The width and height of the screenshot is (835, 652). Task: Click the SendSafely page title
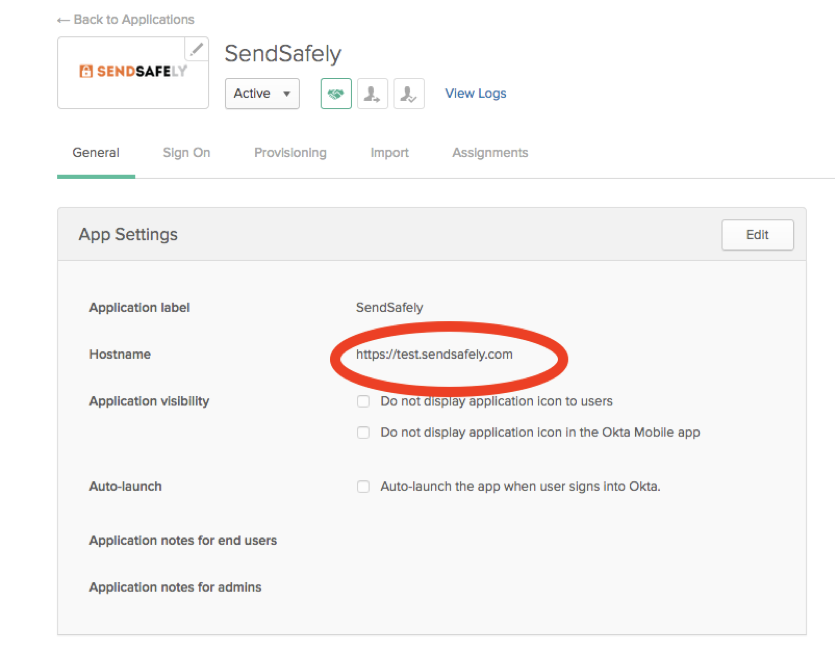click(x=283, y=54)
